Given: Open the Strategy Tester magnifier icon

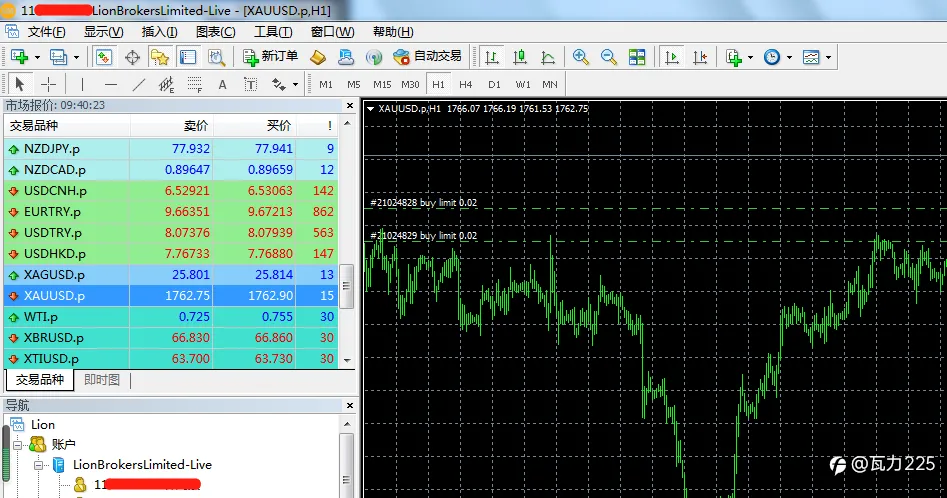Looking at the screenshot, I should point(216,57).
